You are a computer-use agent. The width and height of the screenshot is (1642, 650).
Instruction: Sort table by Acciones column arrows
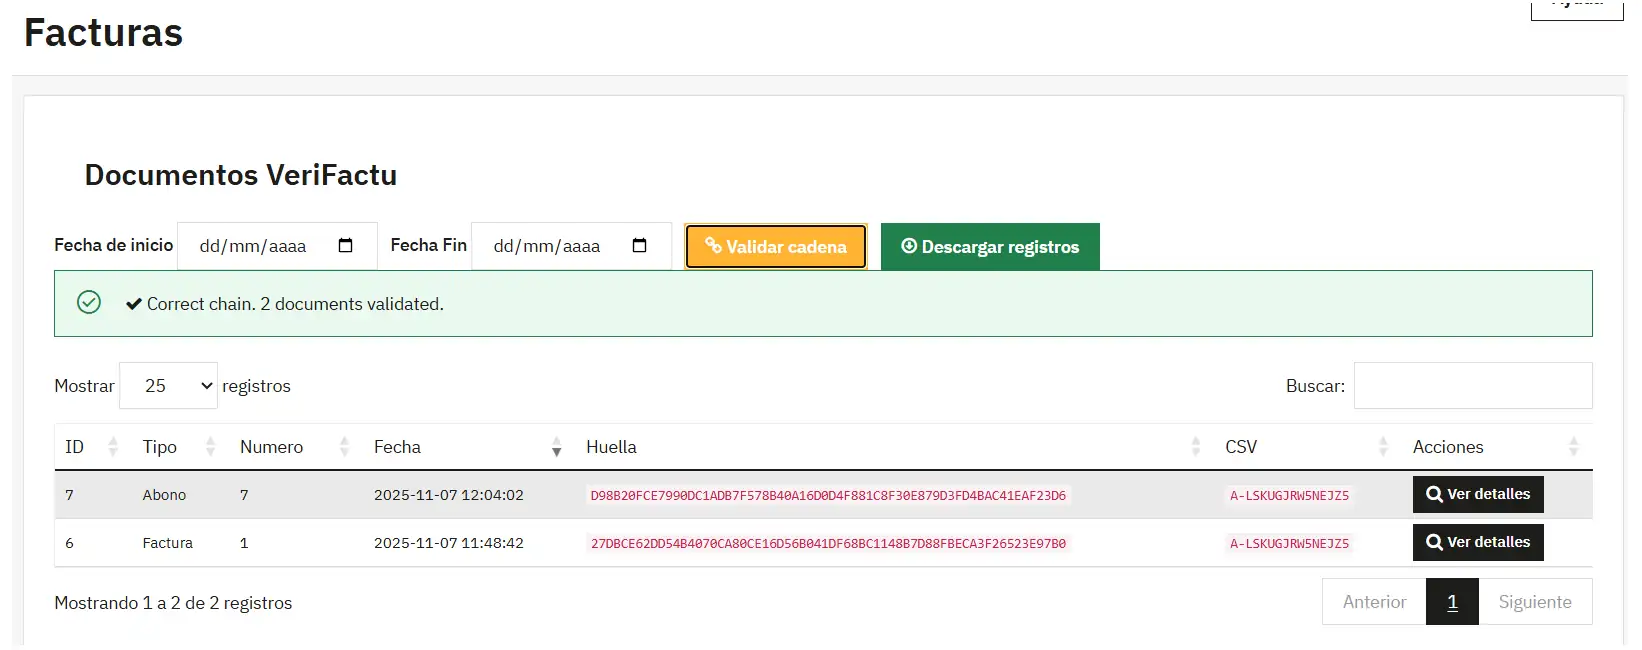[x=1573, y=447]
